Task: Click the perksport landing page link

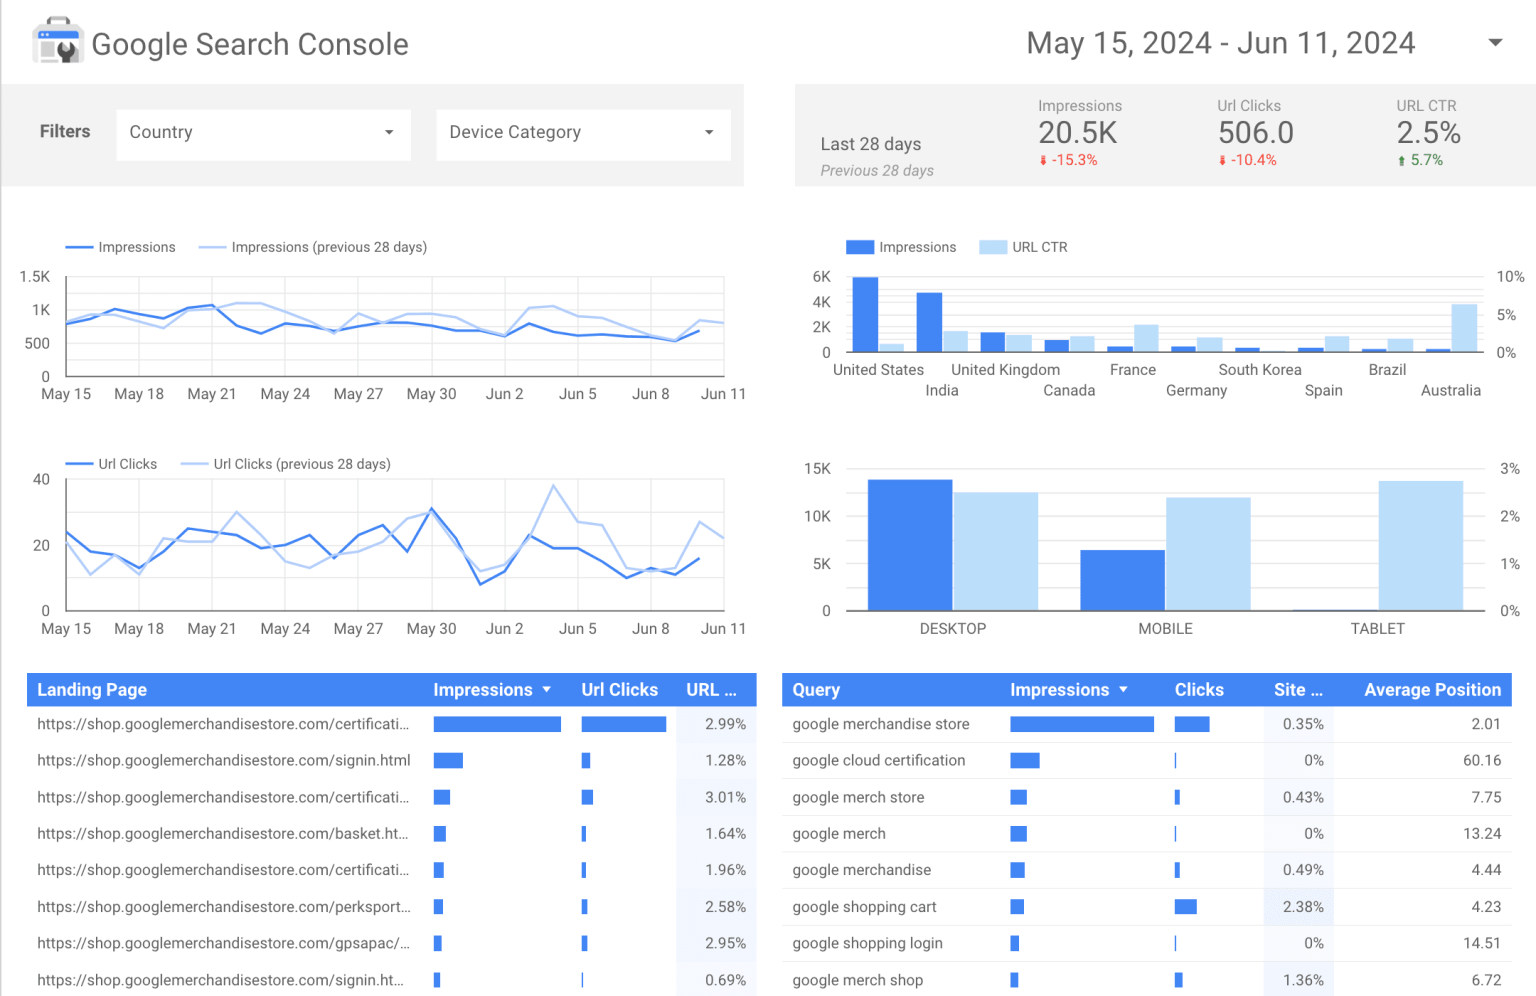Action: tap(223, 907)
